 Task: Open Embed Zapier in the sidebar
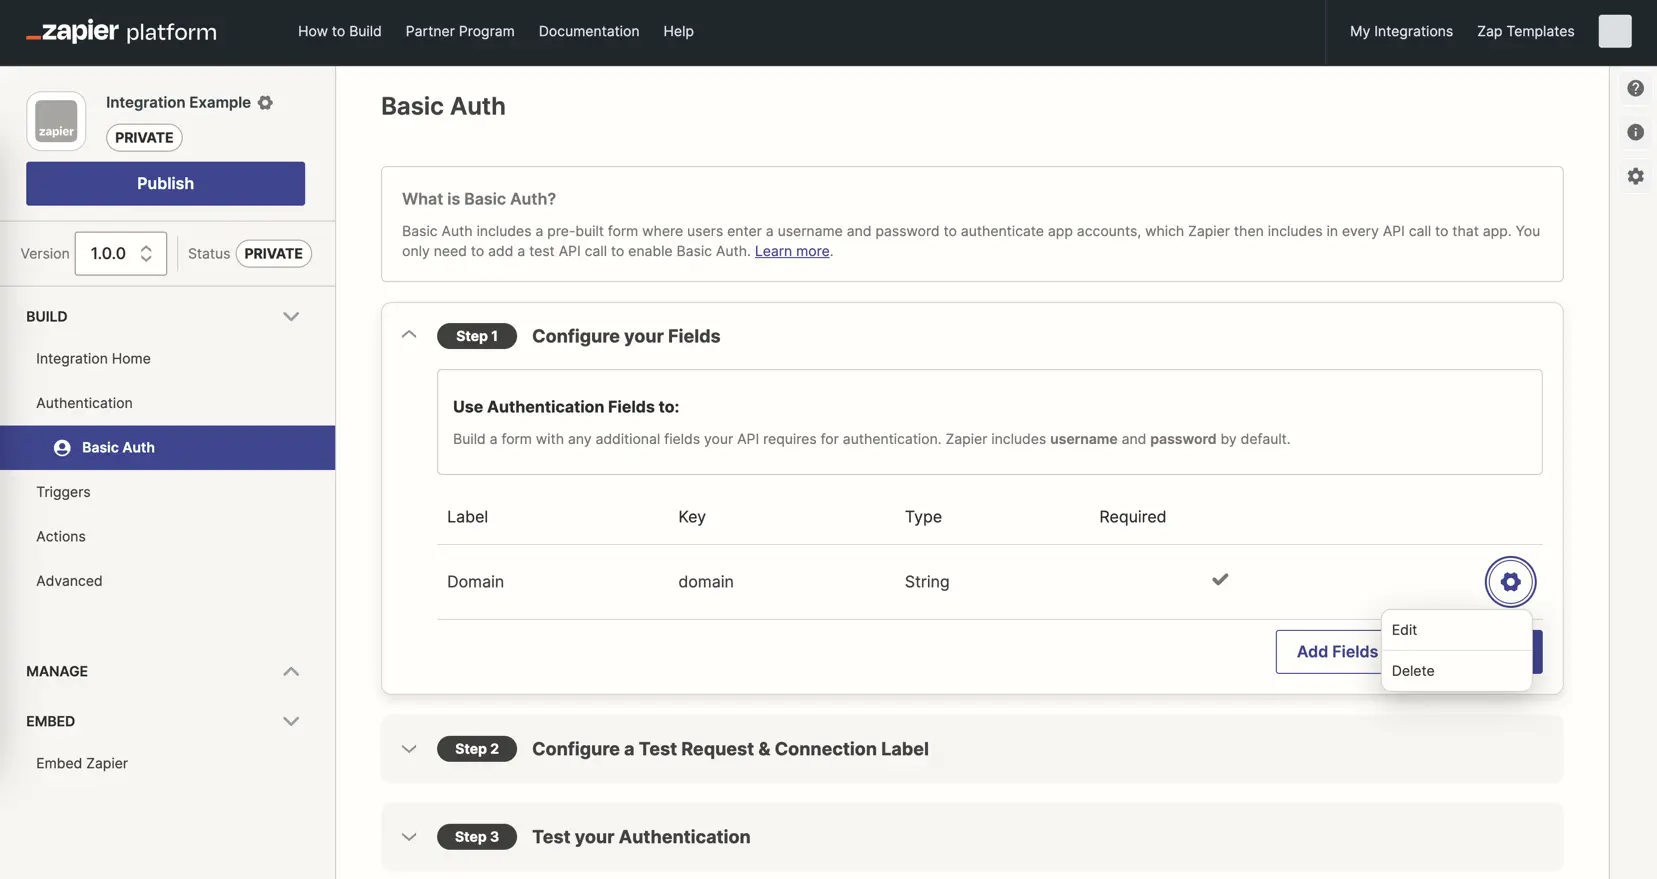(x=82, y=763)
